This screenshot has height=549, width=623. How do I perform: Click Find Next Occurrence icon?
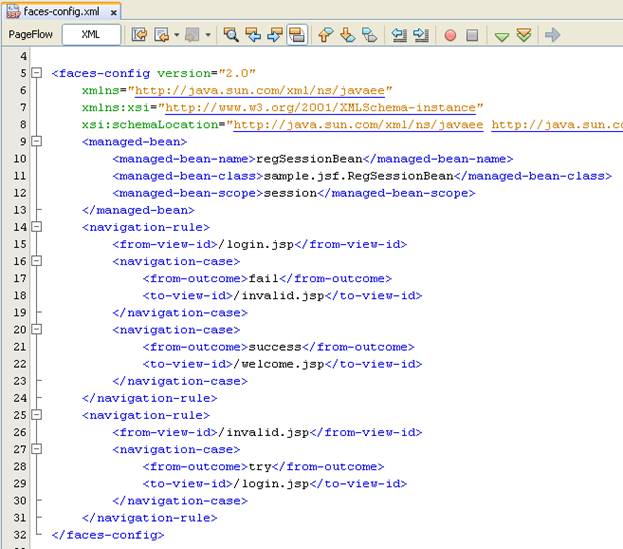275,35
